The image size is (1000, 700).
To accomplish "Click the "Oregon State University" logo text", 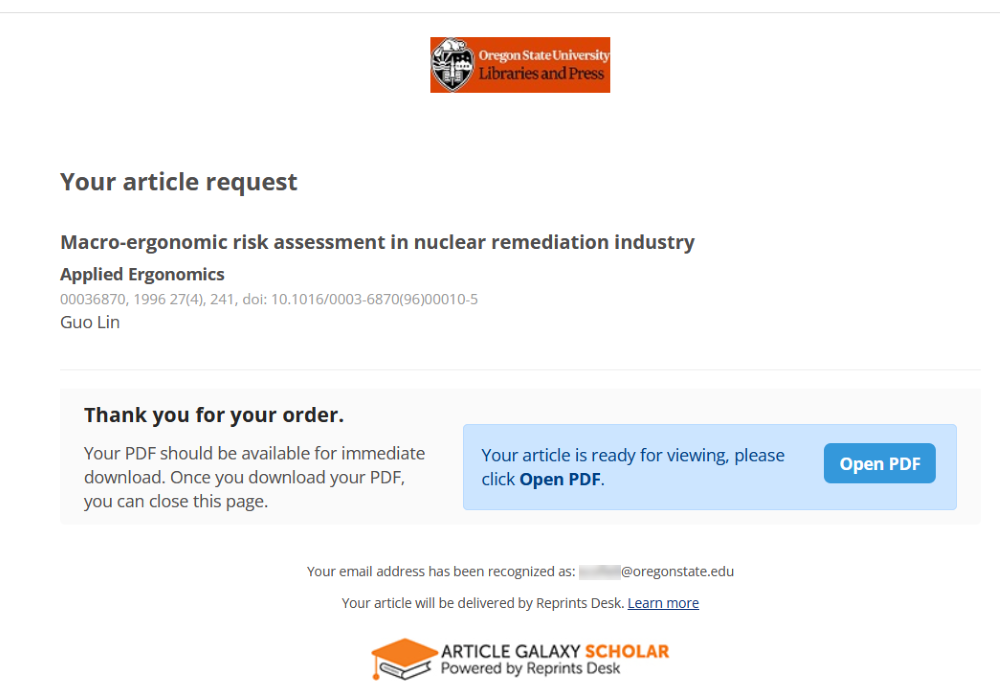I will [x=543, y=56].
